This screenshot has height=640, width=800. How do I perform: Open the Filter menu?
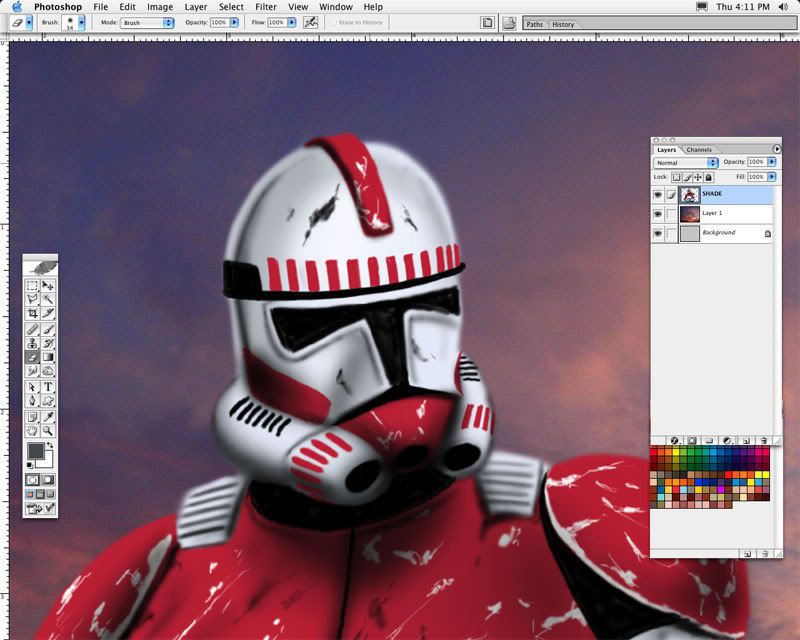coord(266,7)
